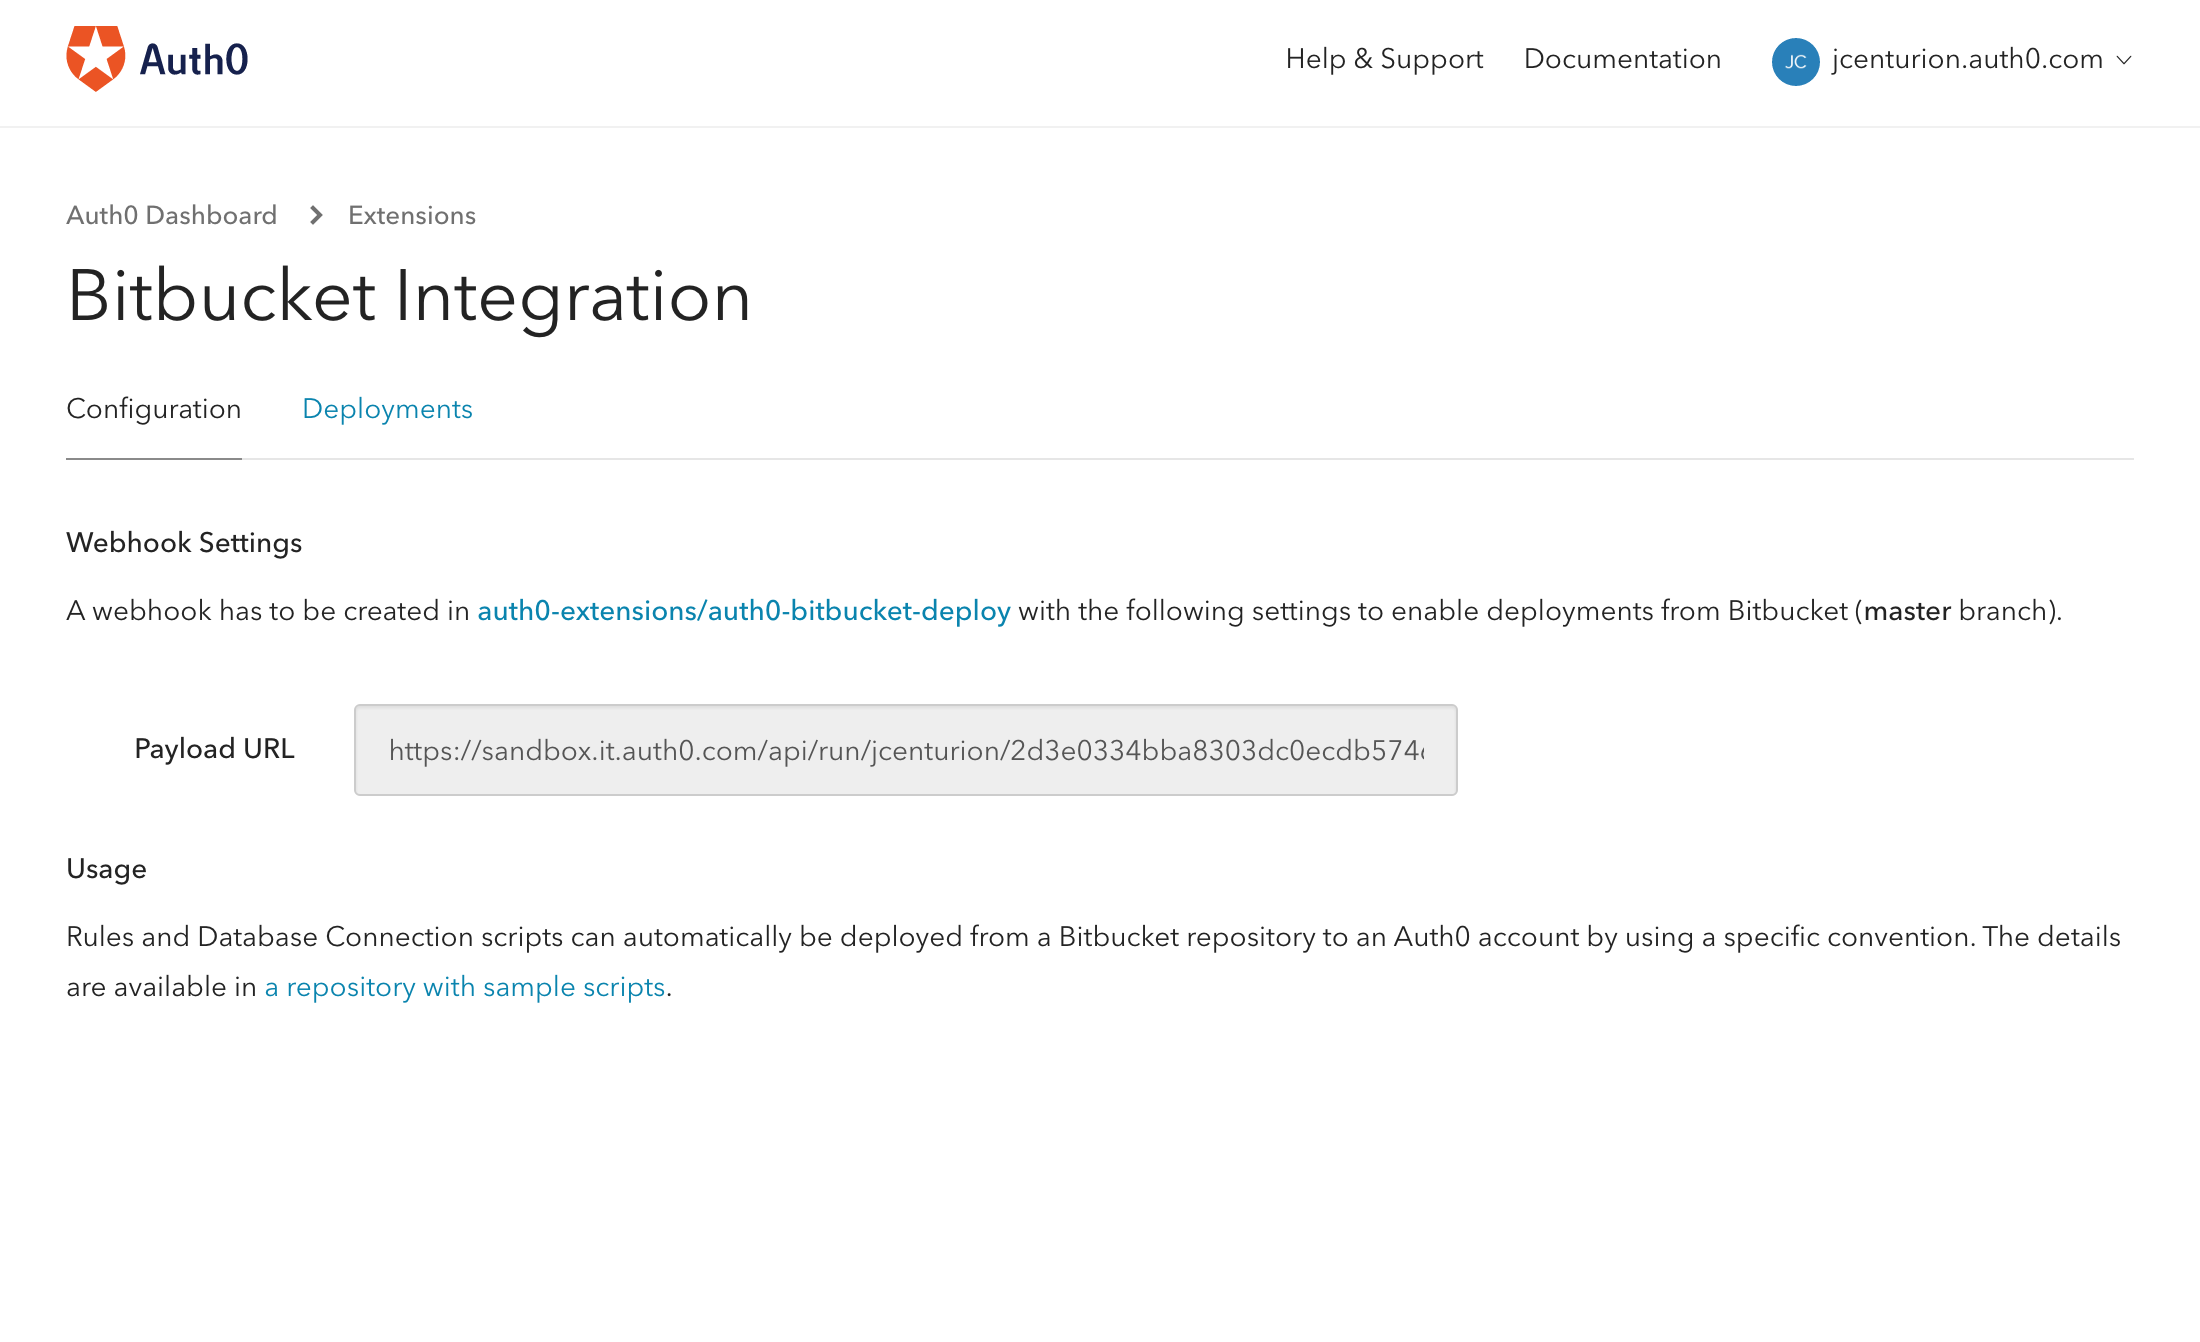Open the Documentation link in header
The height and width of the screenshot is (1342, 2200).
pos(1622,59)
